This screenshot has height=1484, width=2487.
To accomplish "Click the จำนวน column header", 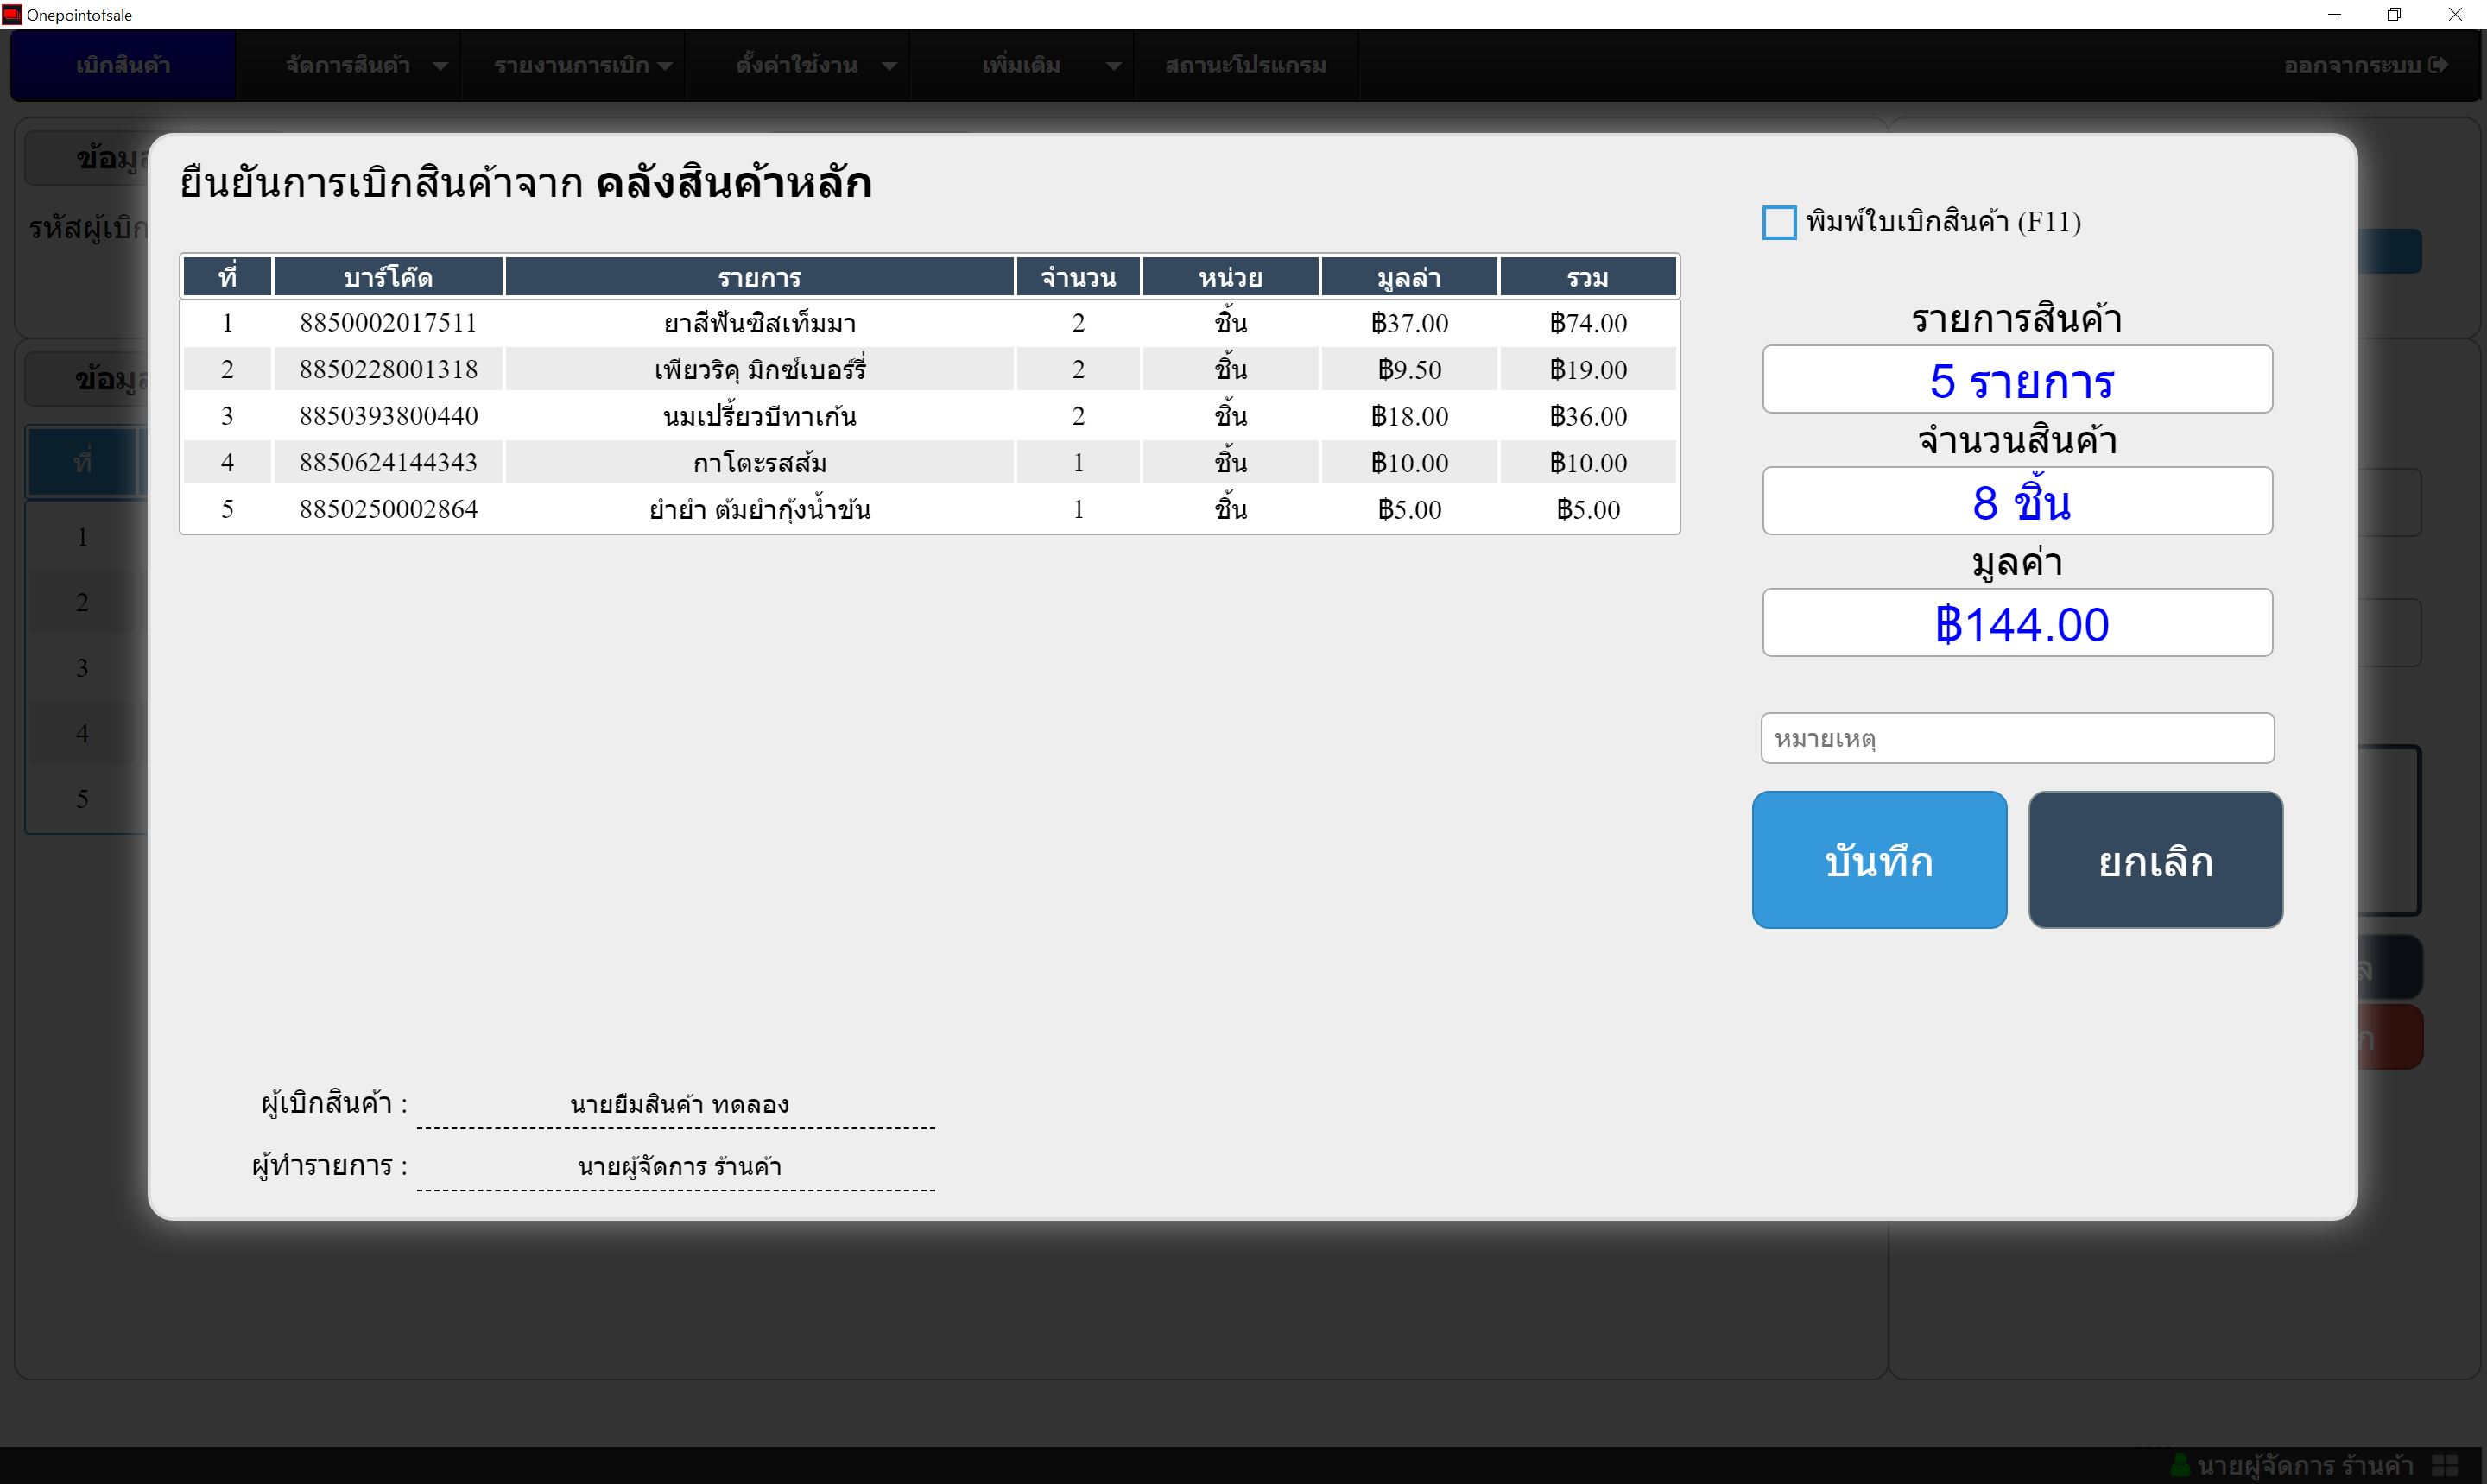I will 1078,277.
